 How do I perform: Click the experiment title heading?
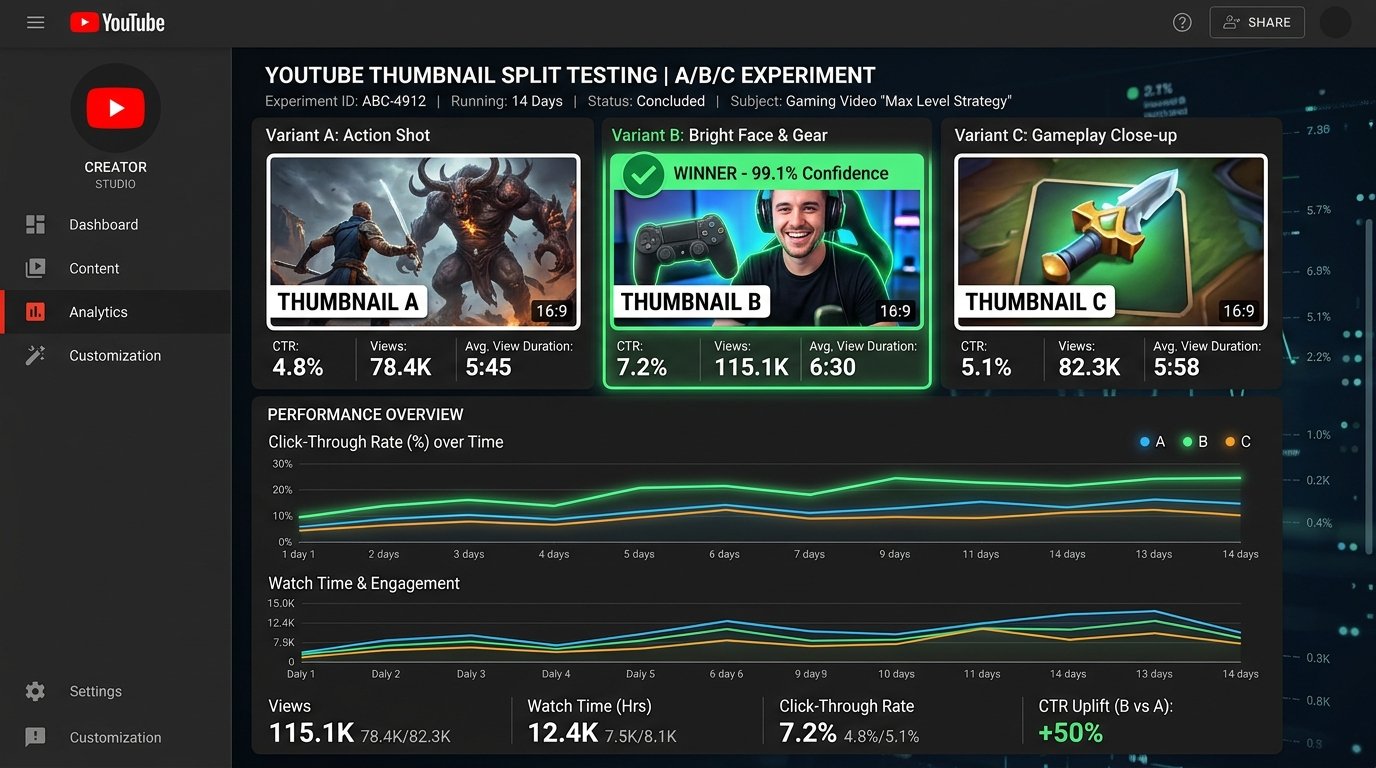tap(570, 75)
